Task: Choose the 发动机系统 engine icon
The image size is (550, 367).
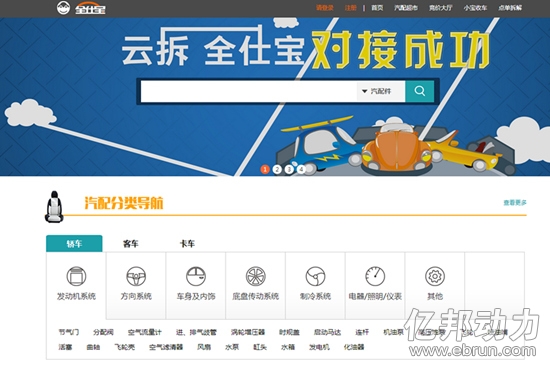Action: (76, 276)
